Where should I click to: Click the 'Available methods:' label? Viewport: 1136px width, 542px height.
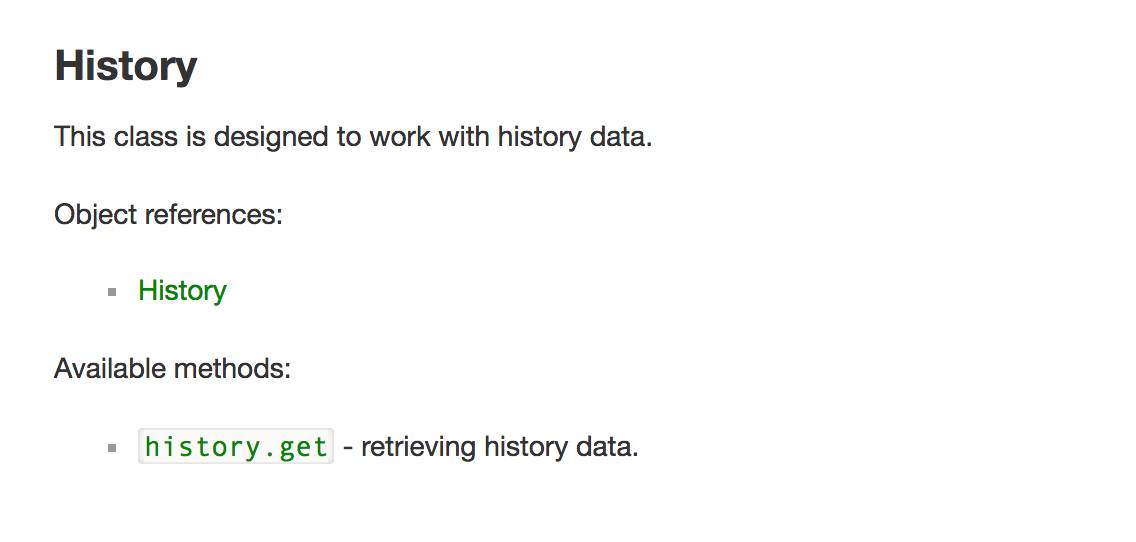[172, 369]
